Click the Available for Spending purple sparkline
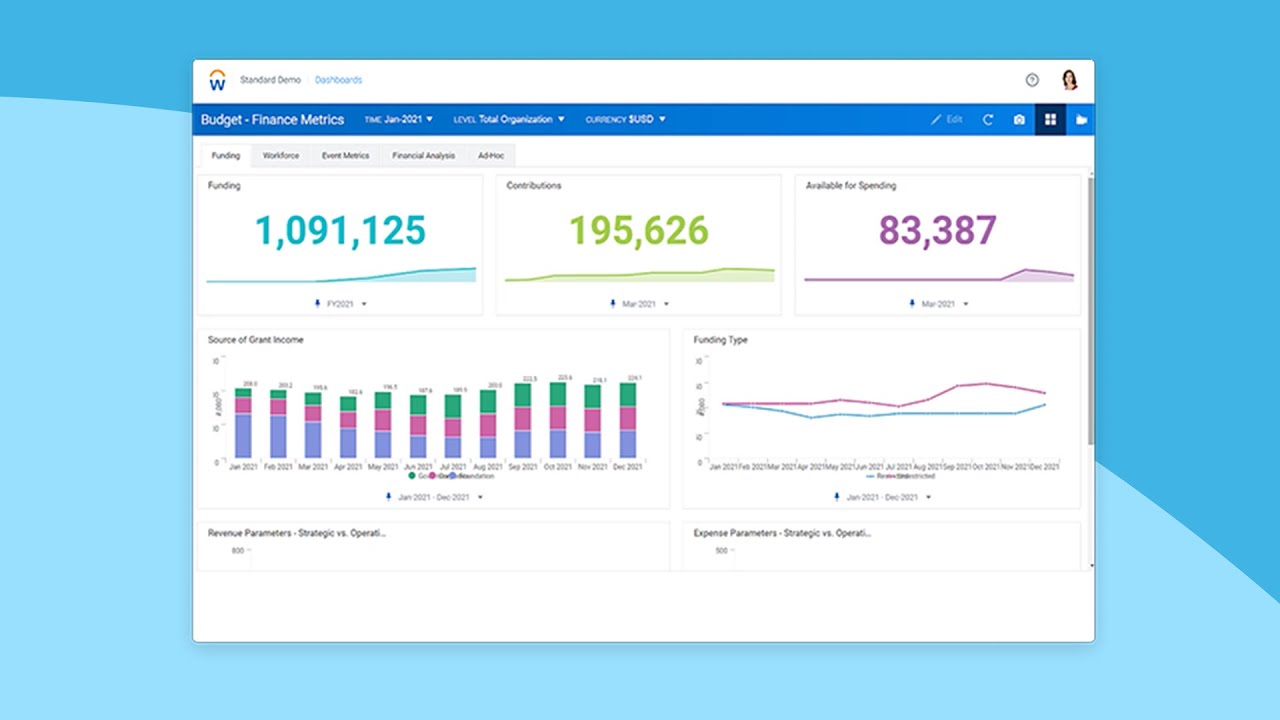Viewport: 1280px width, 720px height. (x=939, y=275)
